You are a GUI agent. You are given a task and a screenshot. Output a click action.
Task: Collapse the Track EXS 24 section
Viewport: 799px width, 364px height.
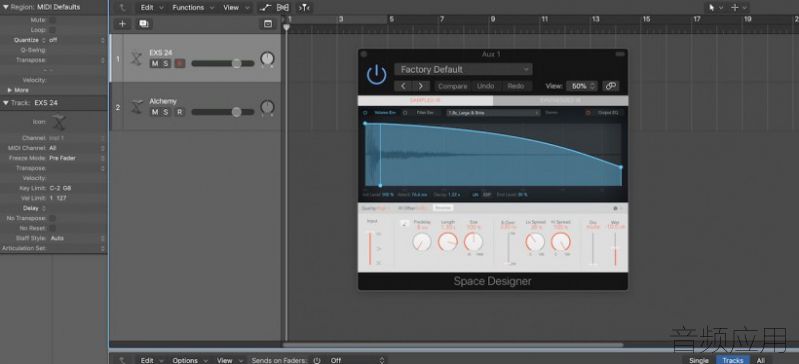(x=6, y=103)
